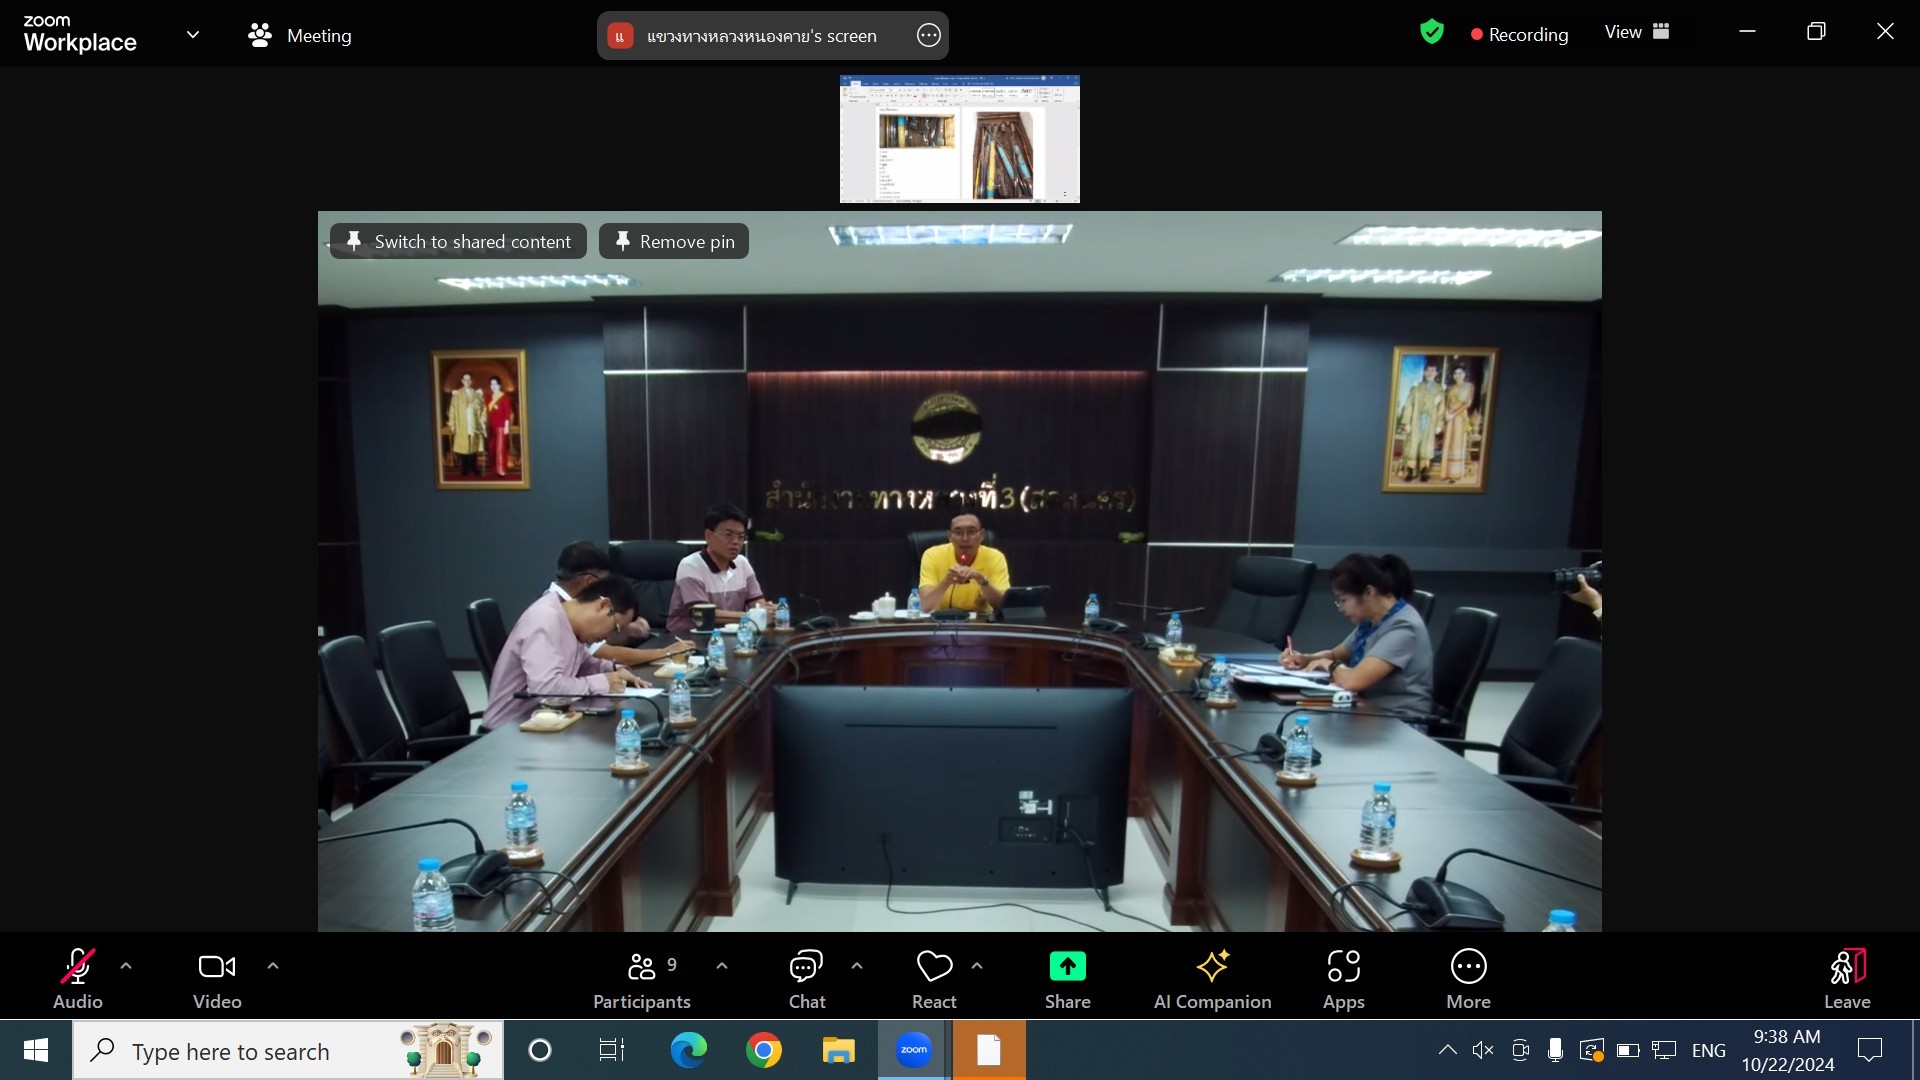Click the encryption shield icon

pos(1432,33)
